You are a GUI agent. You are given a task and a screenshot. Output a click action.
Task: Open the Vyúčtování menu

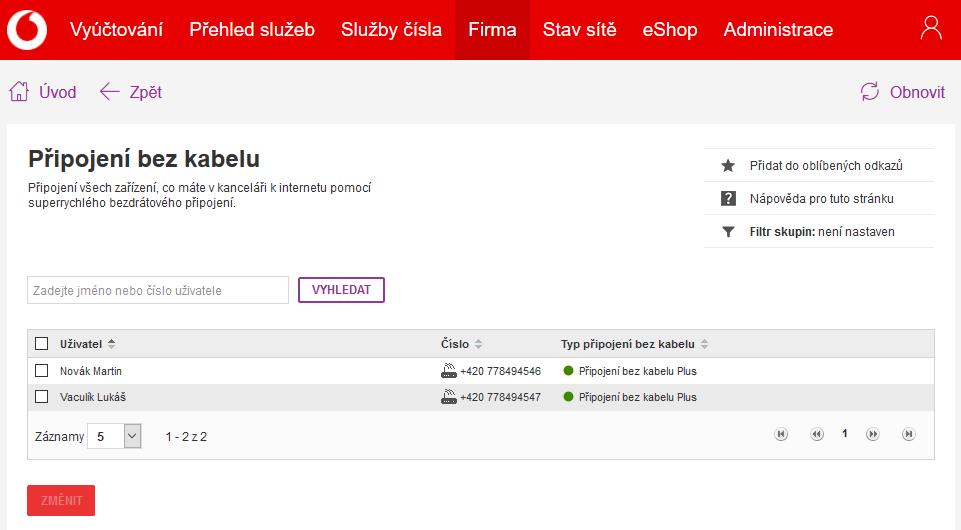point(116,29)
